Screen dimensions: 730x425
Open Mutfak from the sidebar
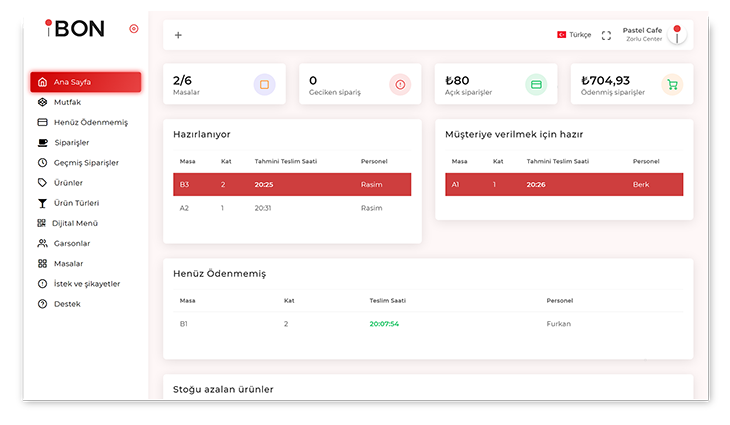click(x=67, y=102)
